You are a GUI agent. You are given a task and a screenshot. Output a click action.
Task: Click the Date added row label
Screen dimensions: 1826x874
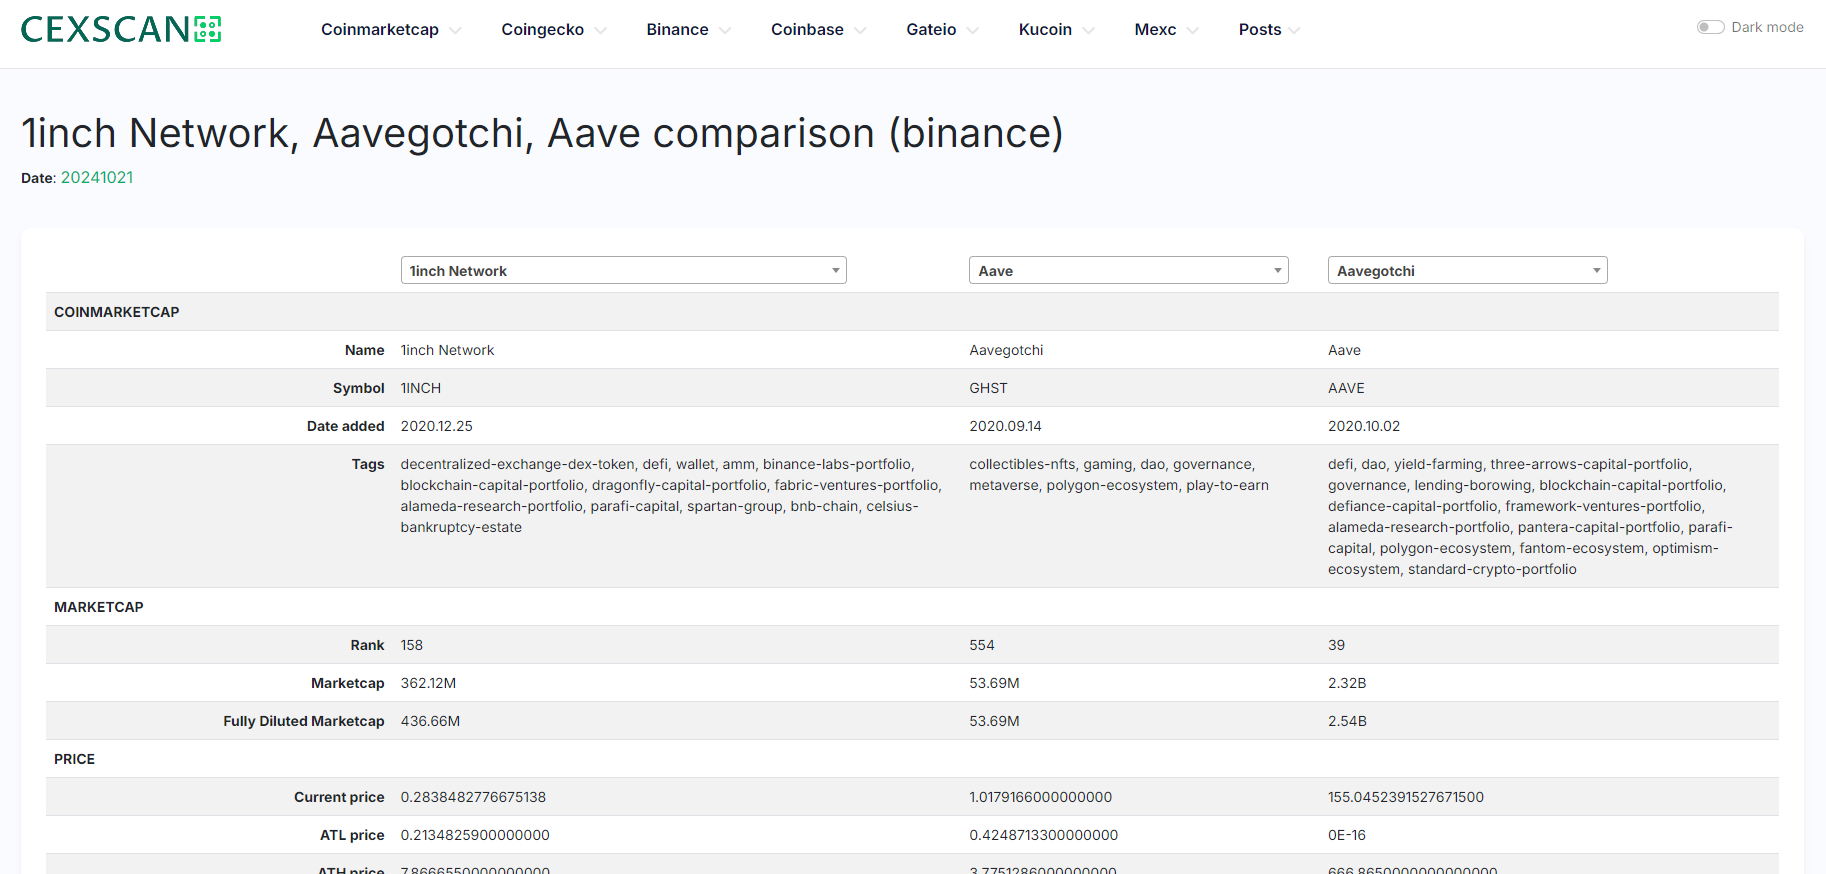coord(346,426)
